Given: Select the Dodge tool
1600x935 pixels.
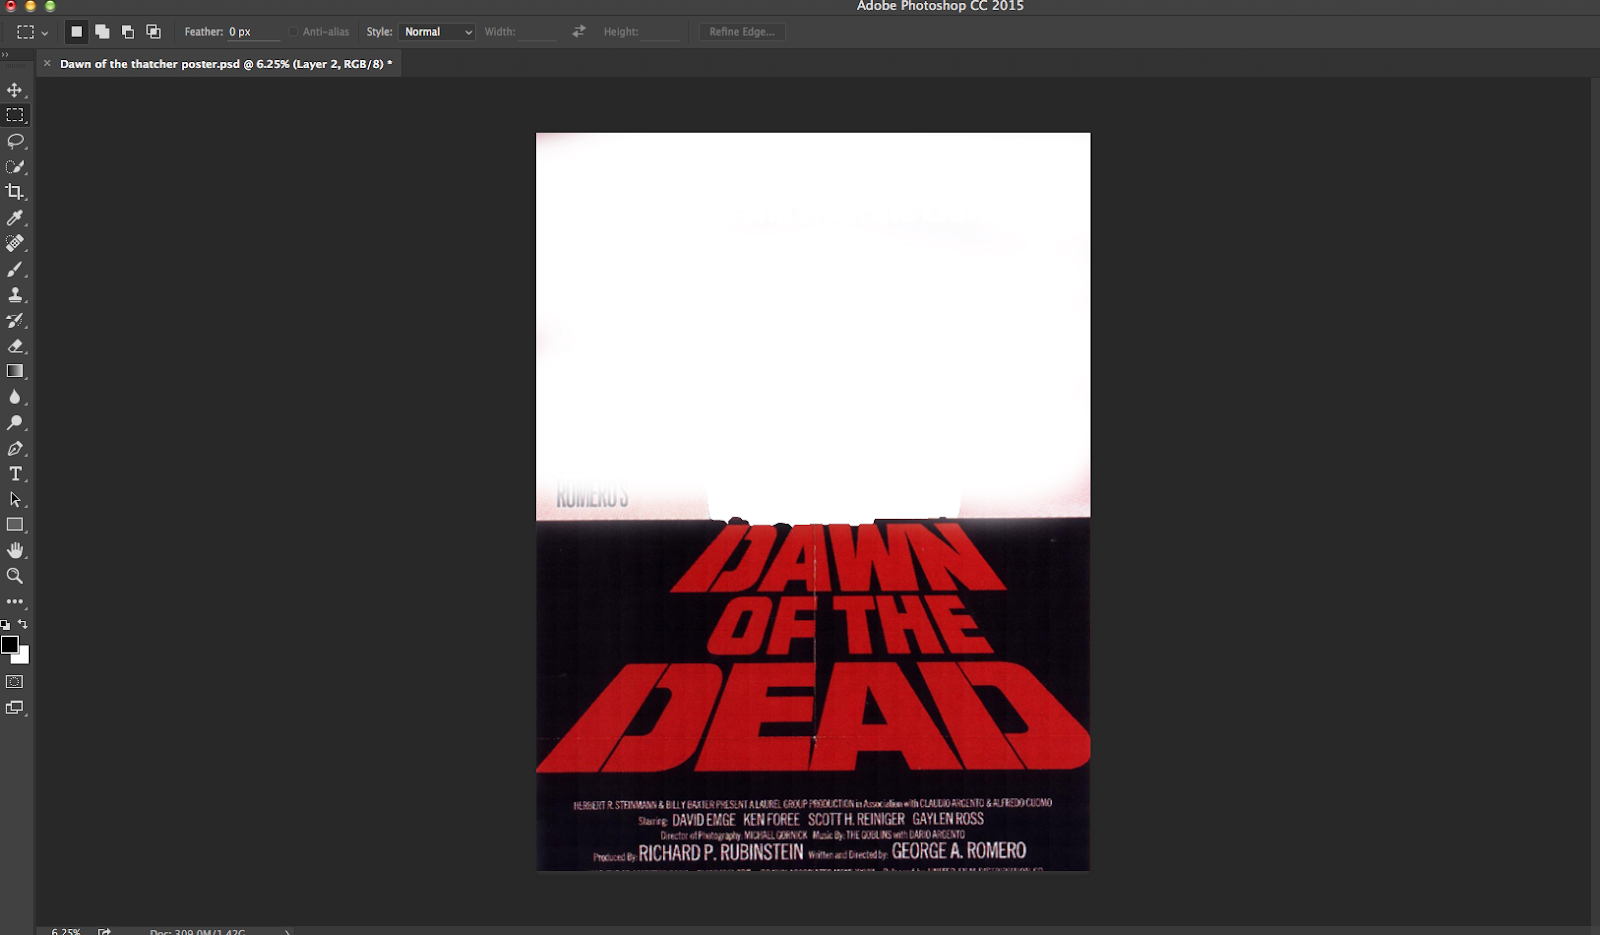Looking at the screenshot, I should 15,423.
